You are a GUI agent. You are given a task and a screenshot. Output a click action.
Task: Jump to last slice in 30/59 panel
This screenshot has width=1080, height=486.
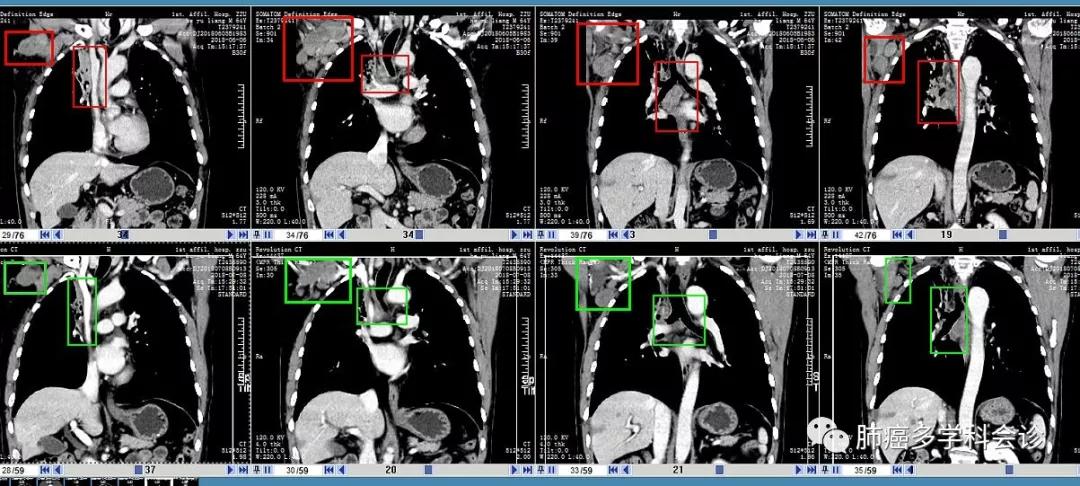(527, 470)
